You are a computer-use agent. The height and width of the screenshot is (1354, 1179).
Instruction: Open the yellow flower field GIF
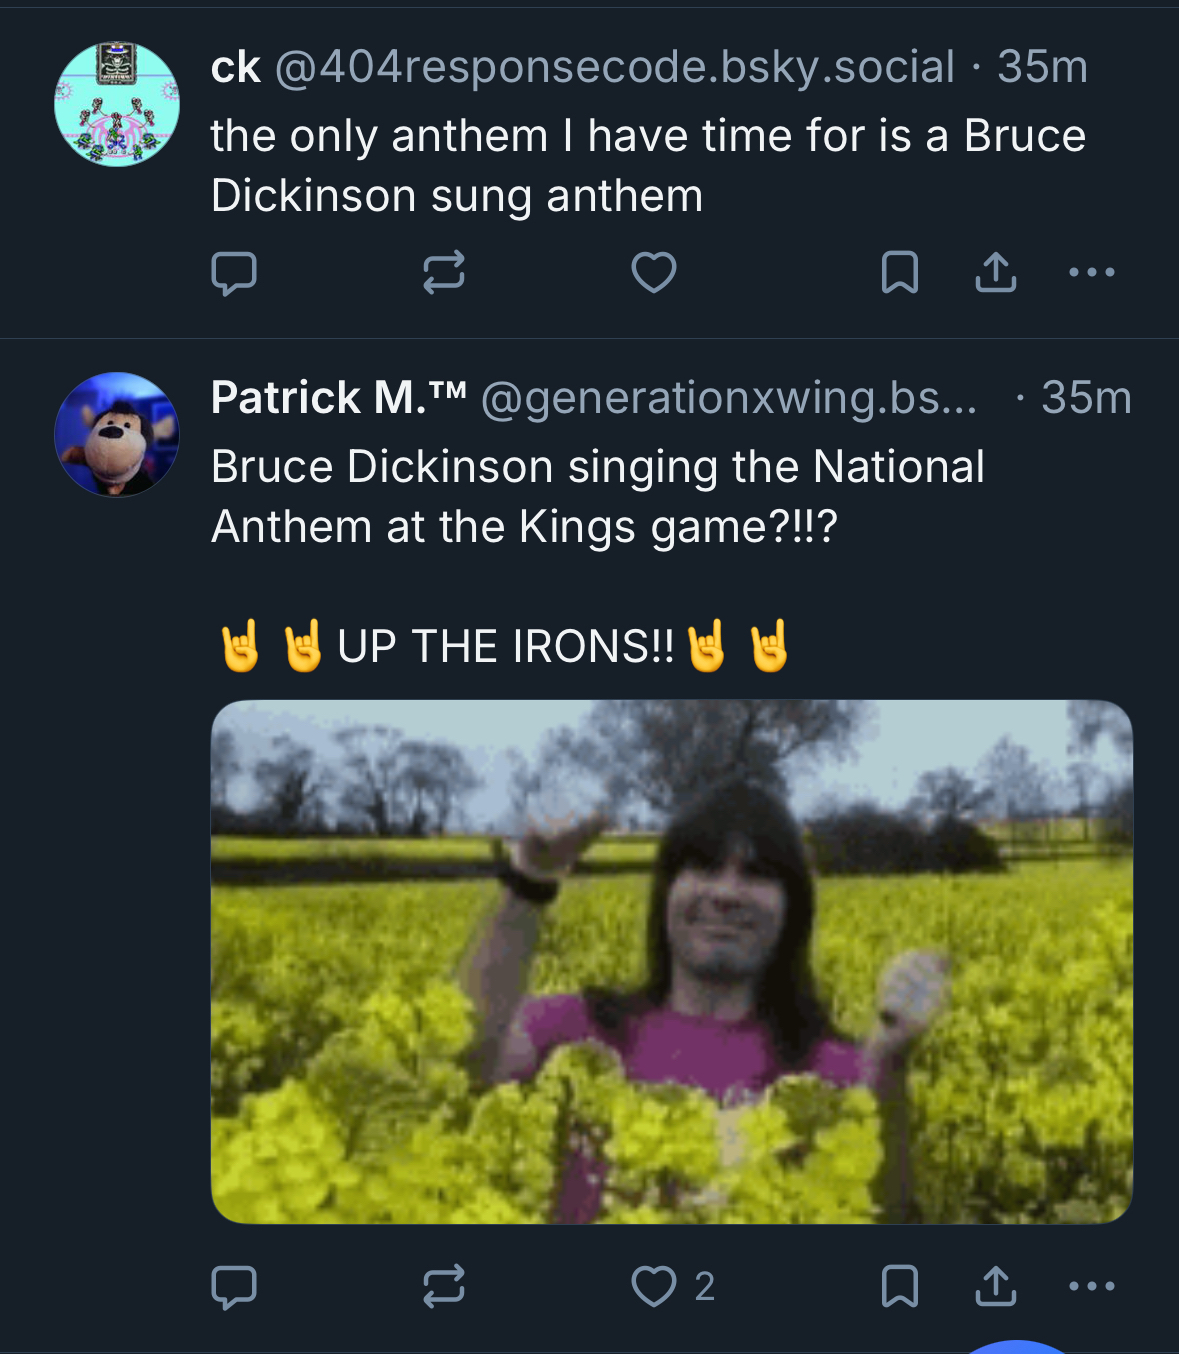coord(671,961)
